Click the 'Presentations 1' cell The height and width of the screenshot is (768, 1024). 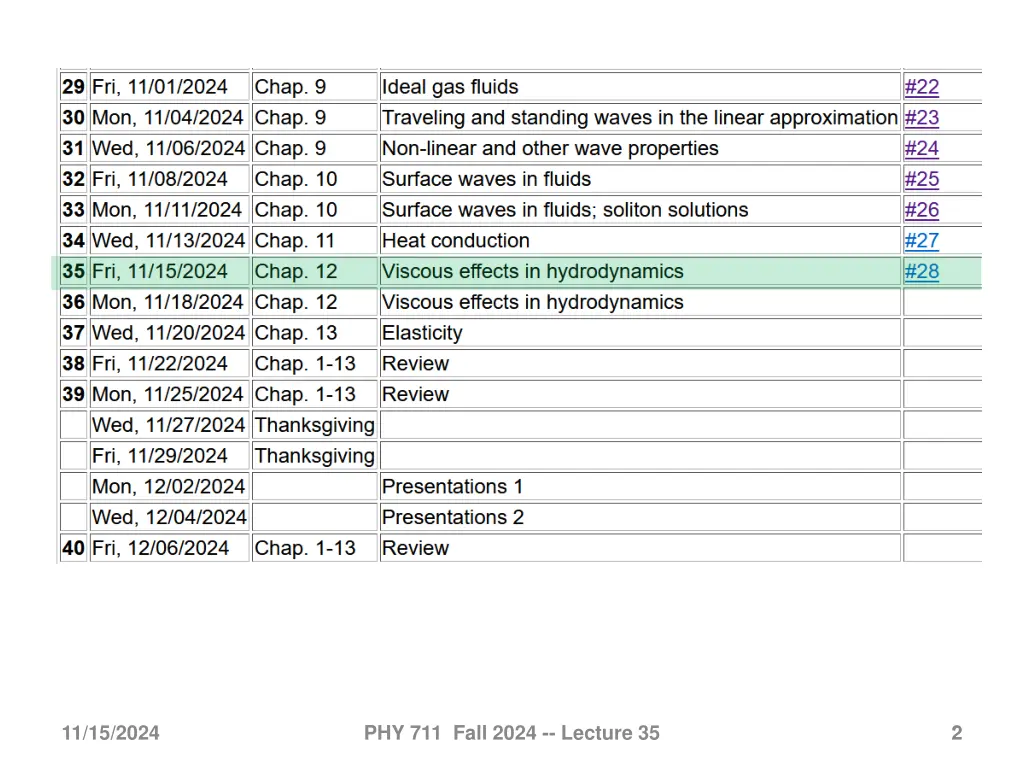tap(452, 487)
